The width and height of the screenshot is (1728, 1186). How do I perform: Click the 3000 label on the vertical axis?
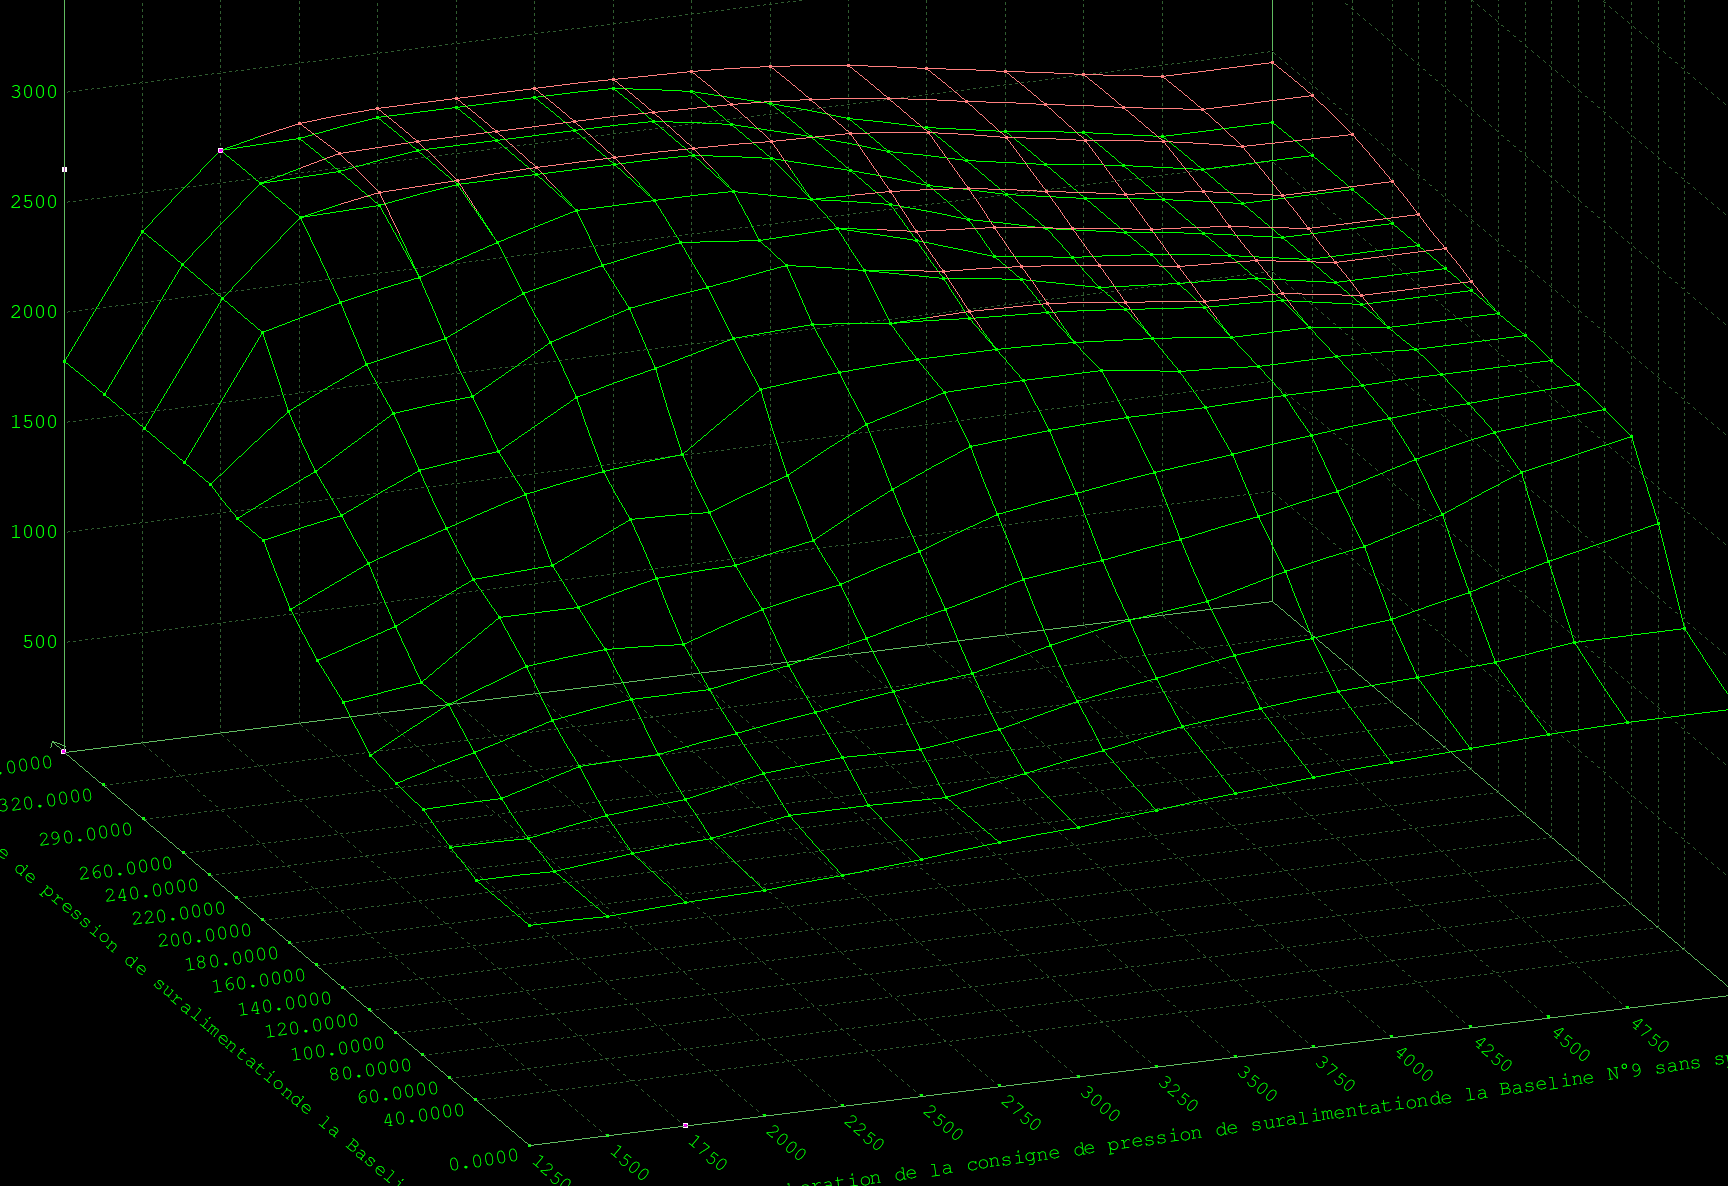click(x=34, y=92)
